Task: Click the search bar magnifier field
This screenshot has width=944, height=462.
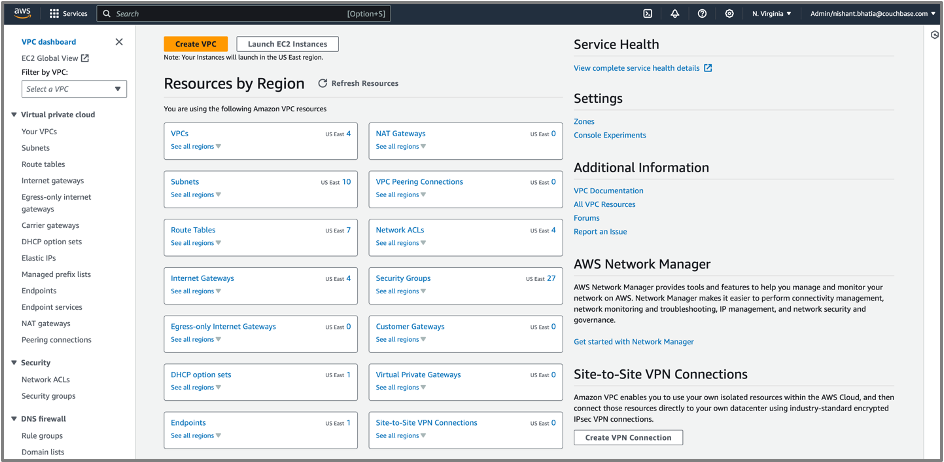Action: point(243,13)
